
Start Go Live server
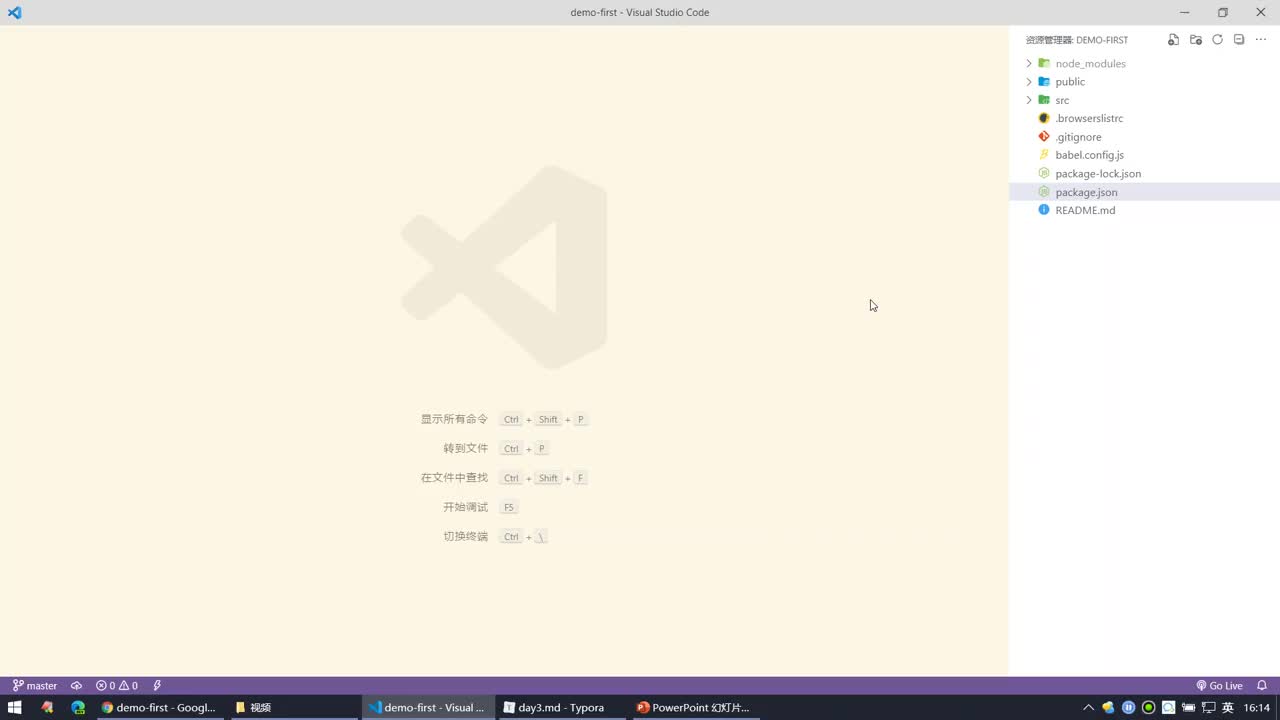1220,686
